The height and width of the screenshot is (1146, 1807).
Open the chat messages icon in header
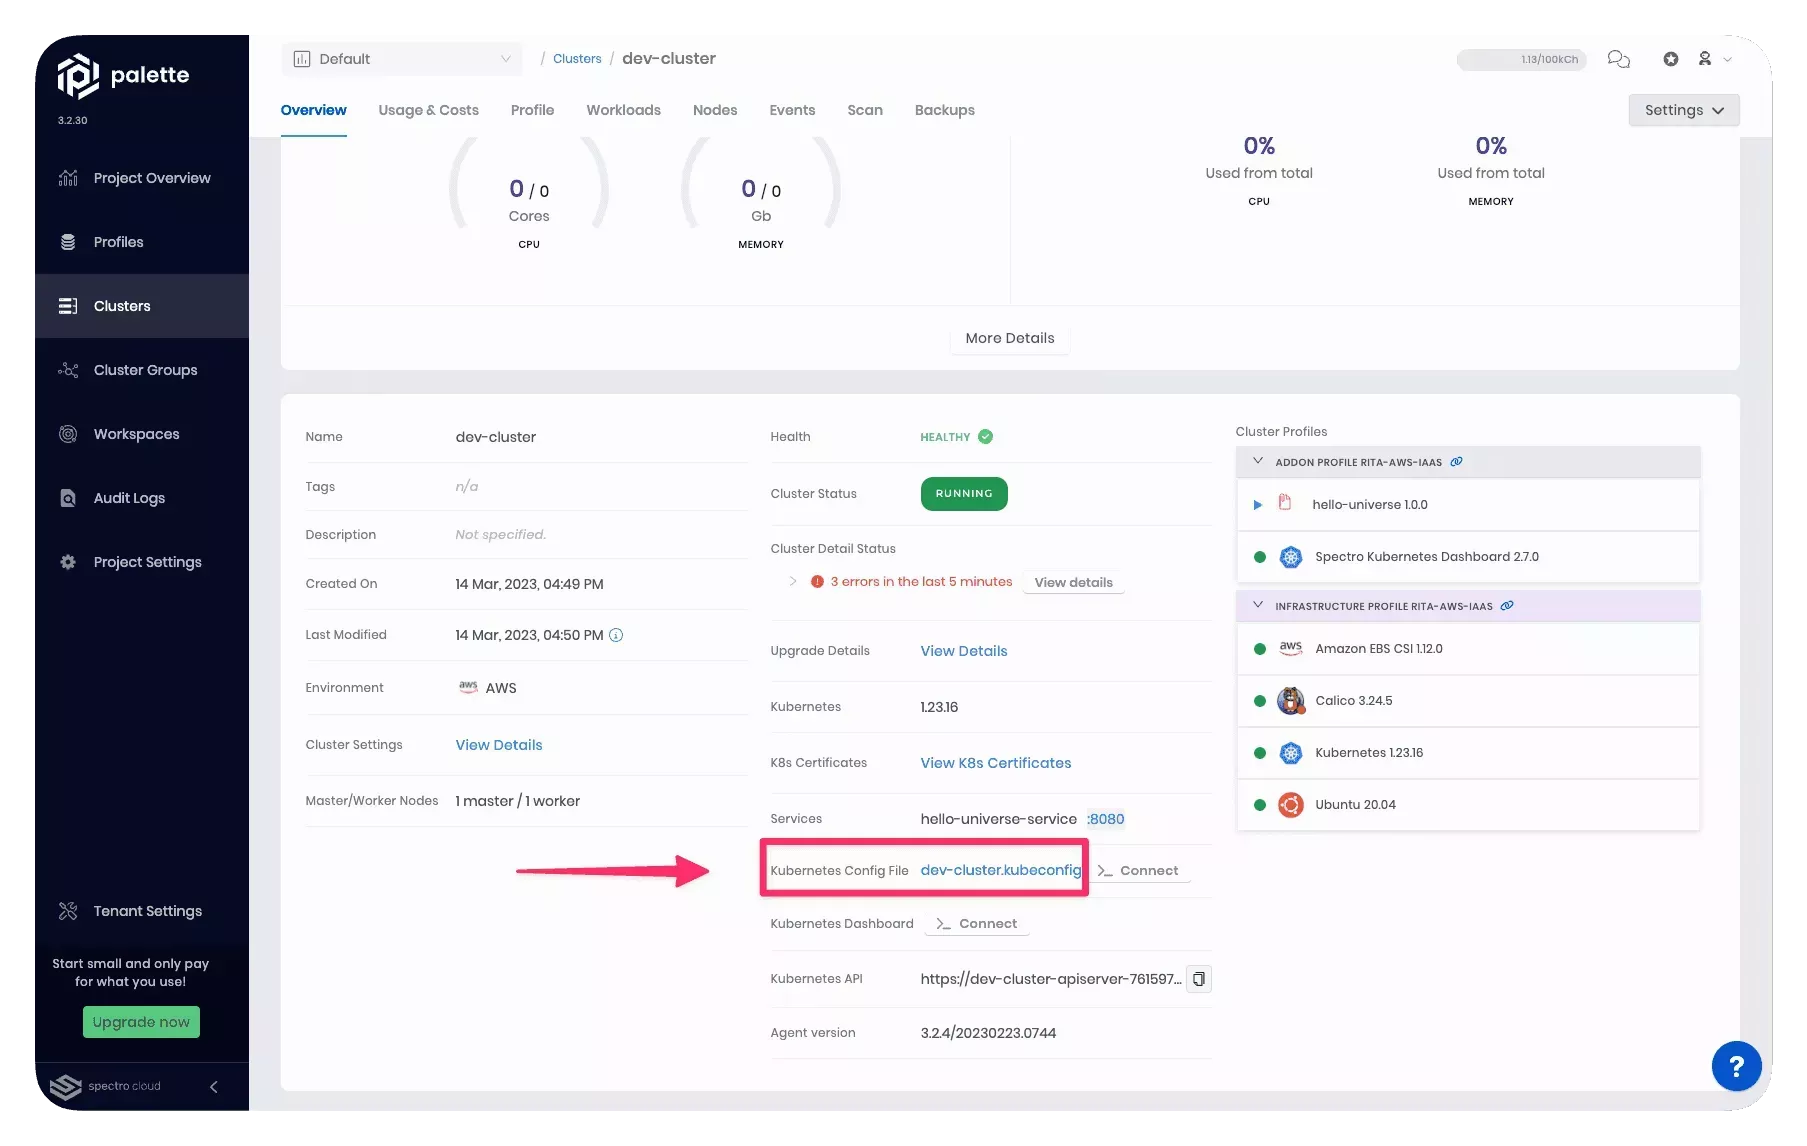click(x=1618, y=59)
